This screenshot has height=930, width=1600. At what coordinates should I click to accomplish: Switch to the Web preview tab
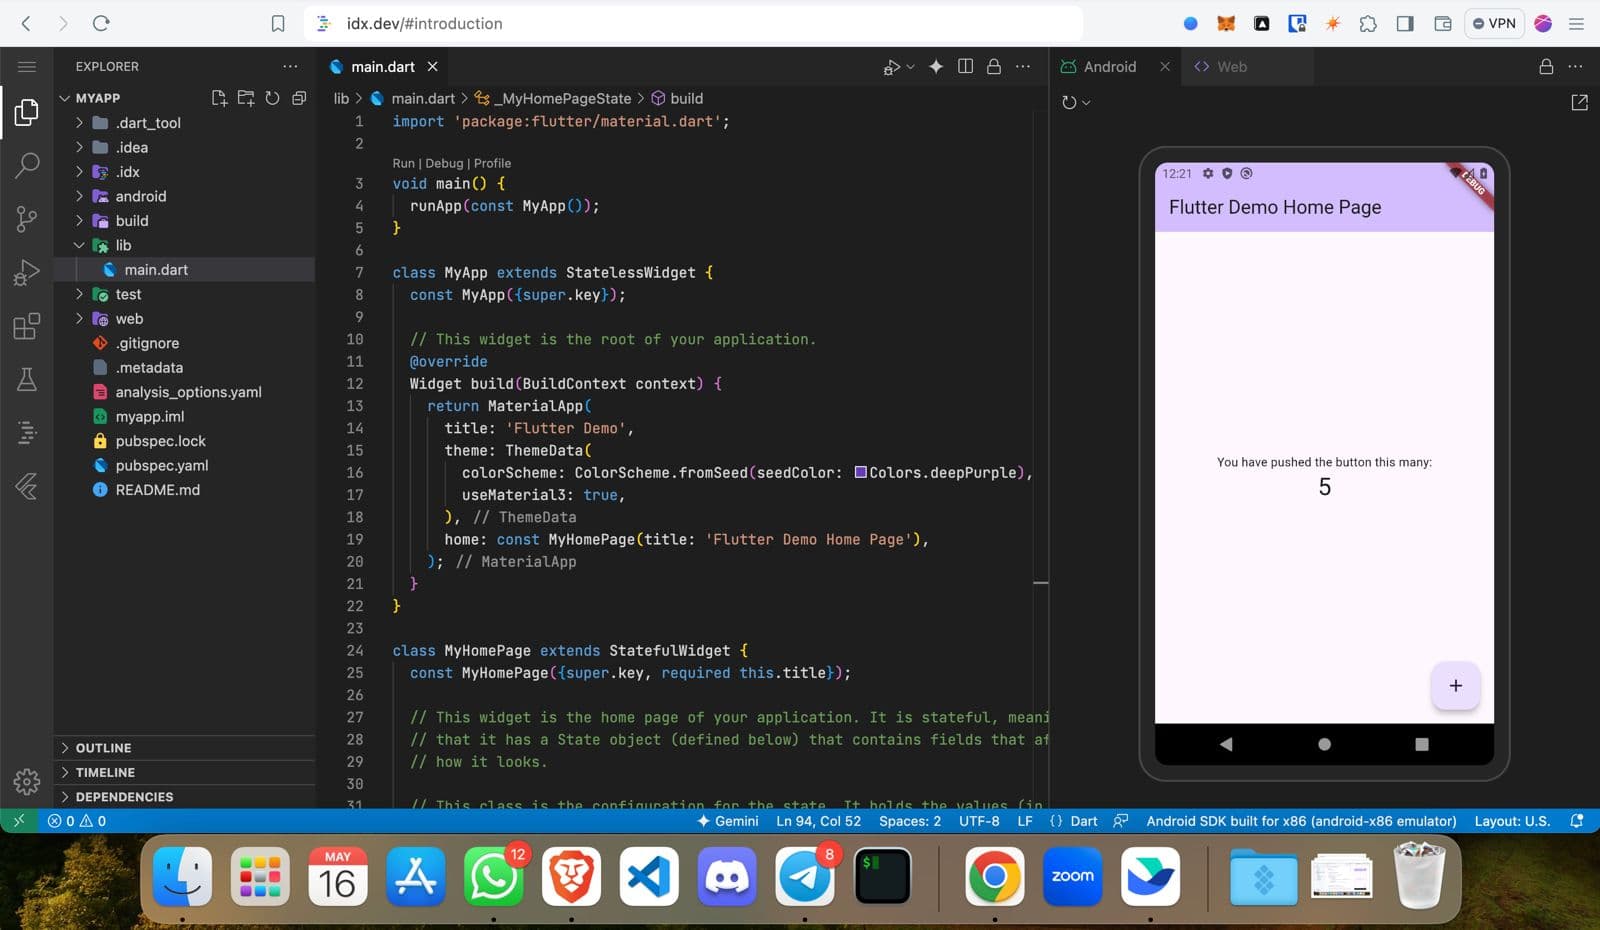[1231, 66]
